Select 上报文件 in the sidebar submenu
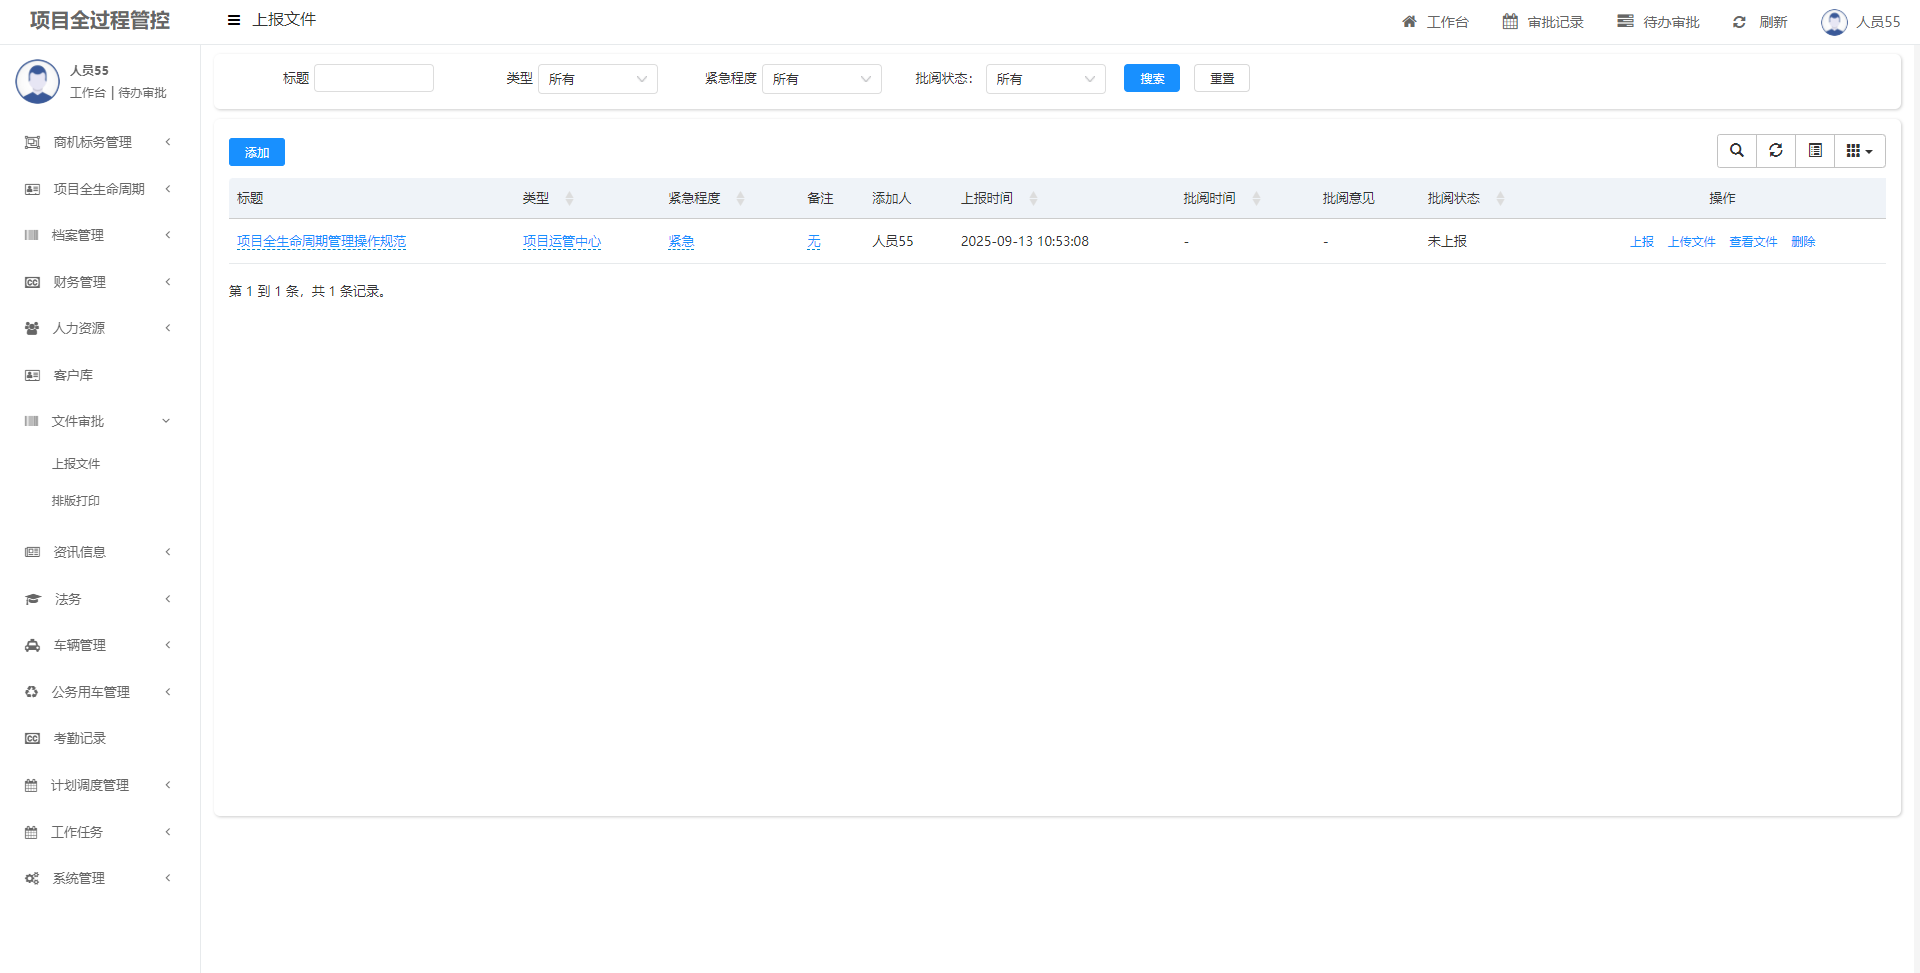 (x=76, y=464)
